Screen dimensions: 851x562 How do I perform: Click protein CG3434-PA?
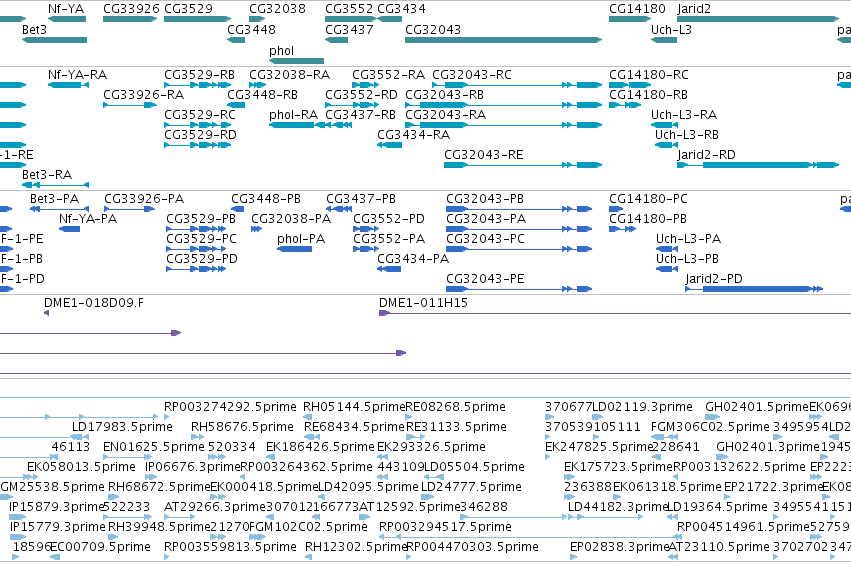pyautogui.click(x=413, y=259)
